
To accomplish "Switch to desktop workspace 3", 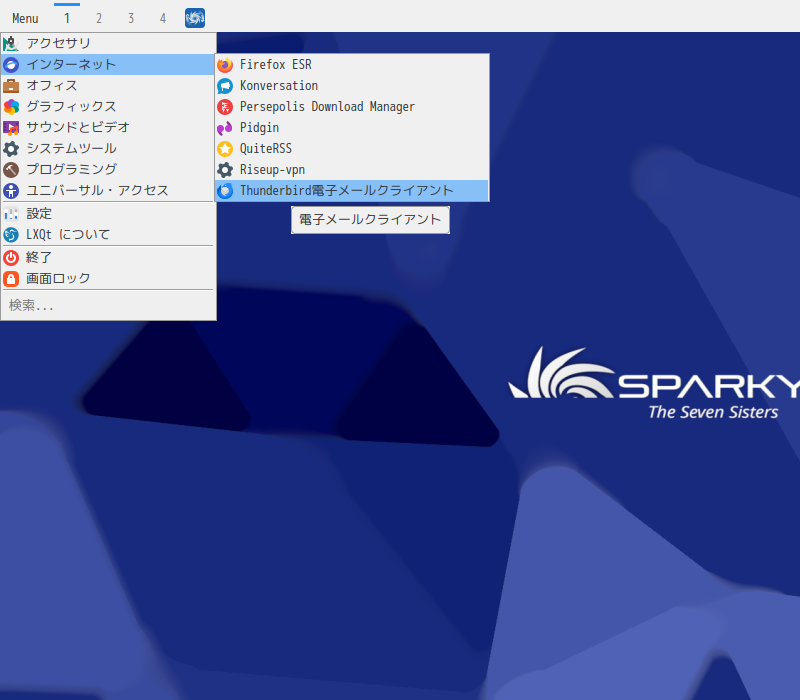I will point(131,18).
